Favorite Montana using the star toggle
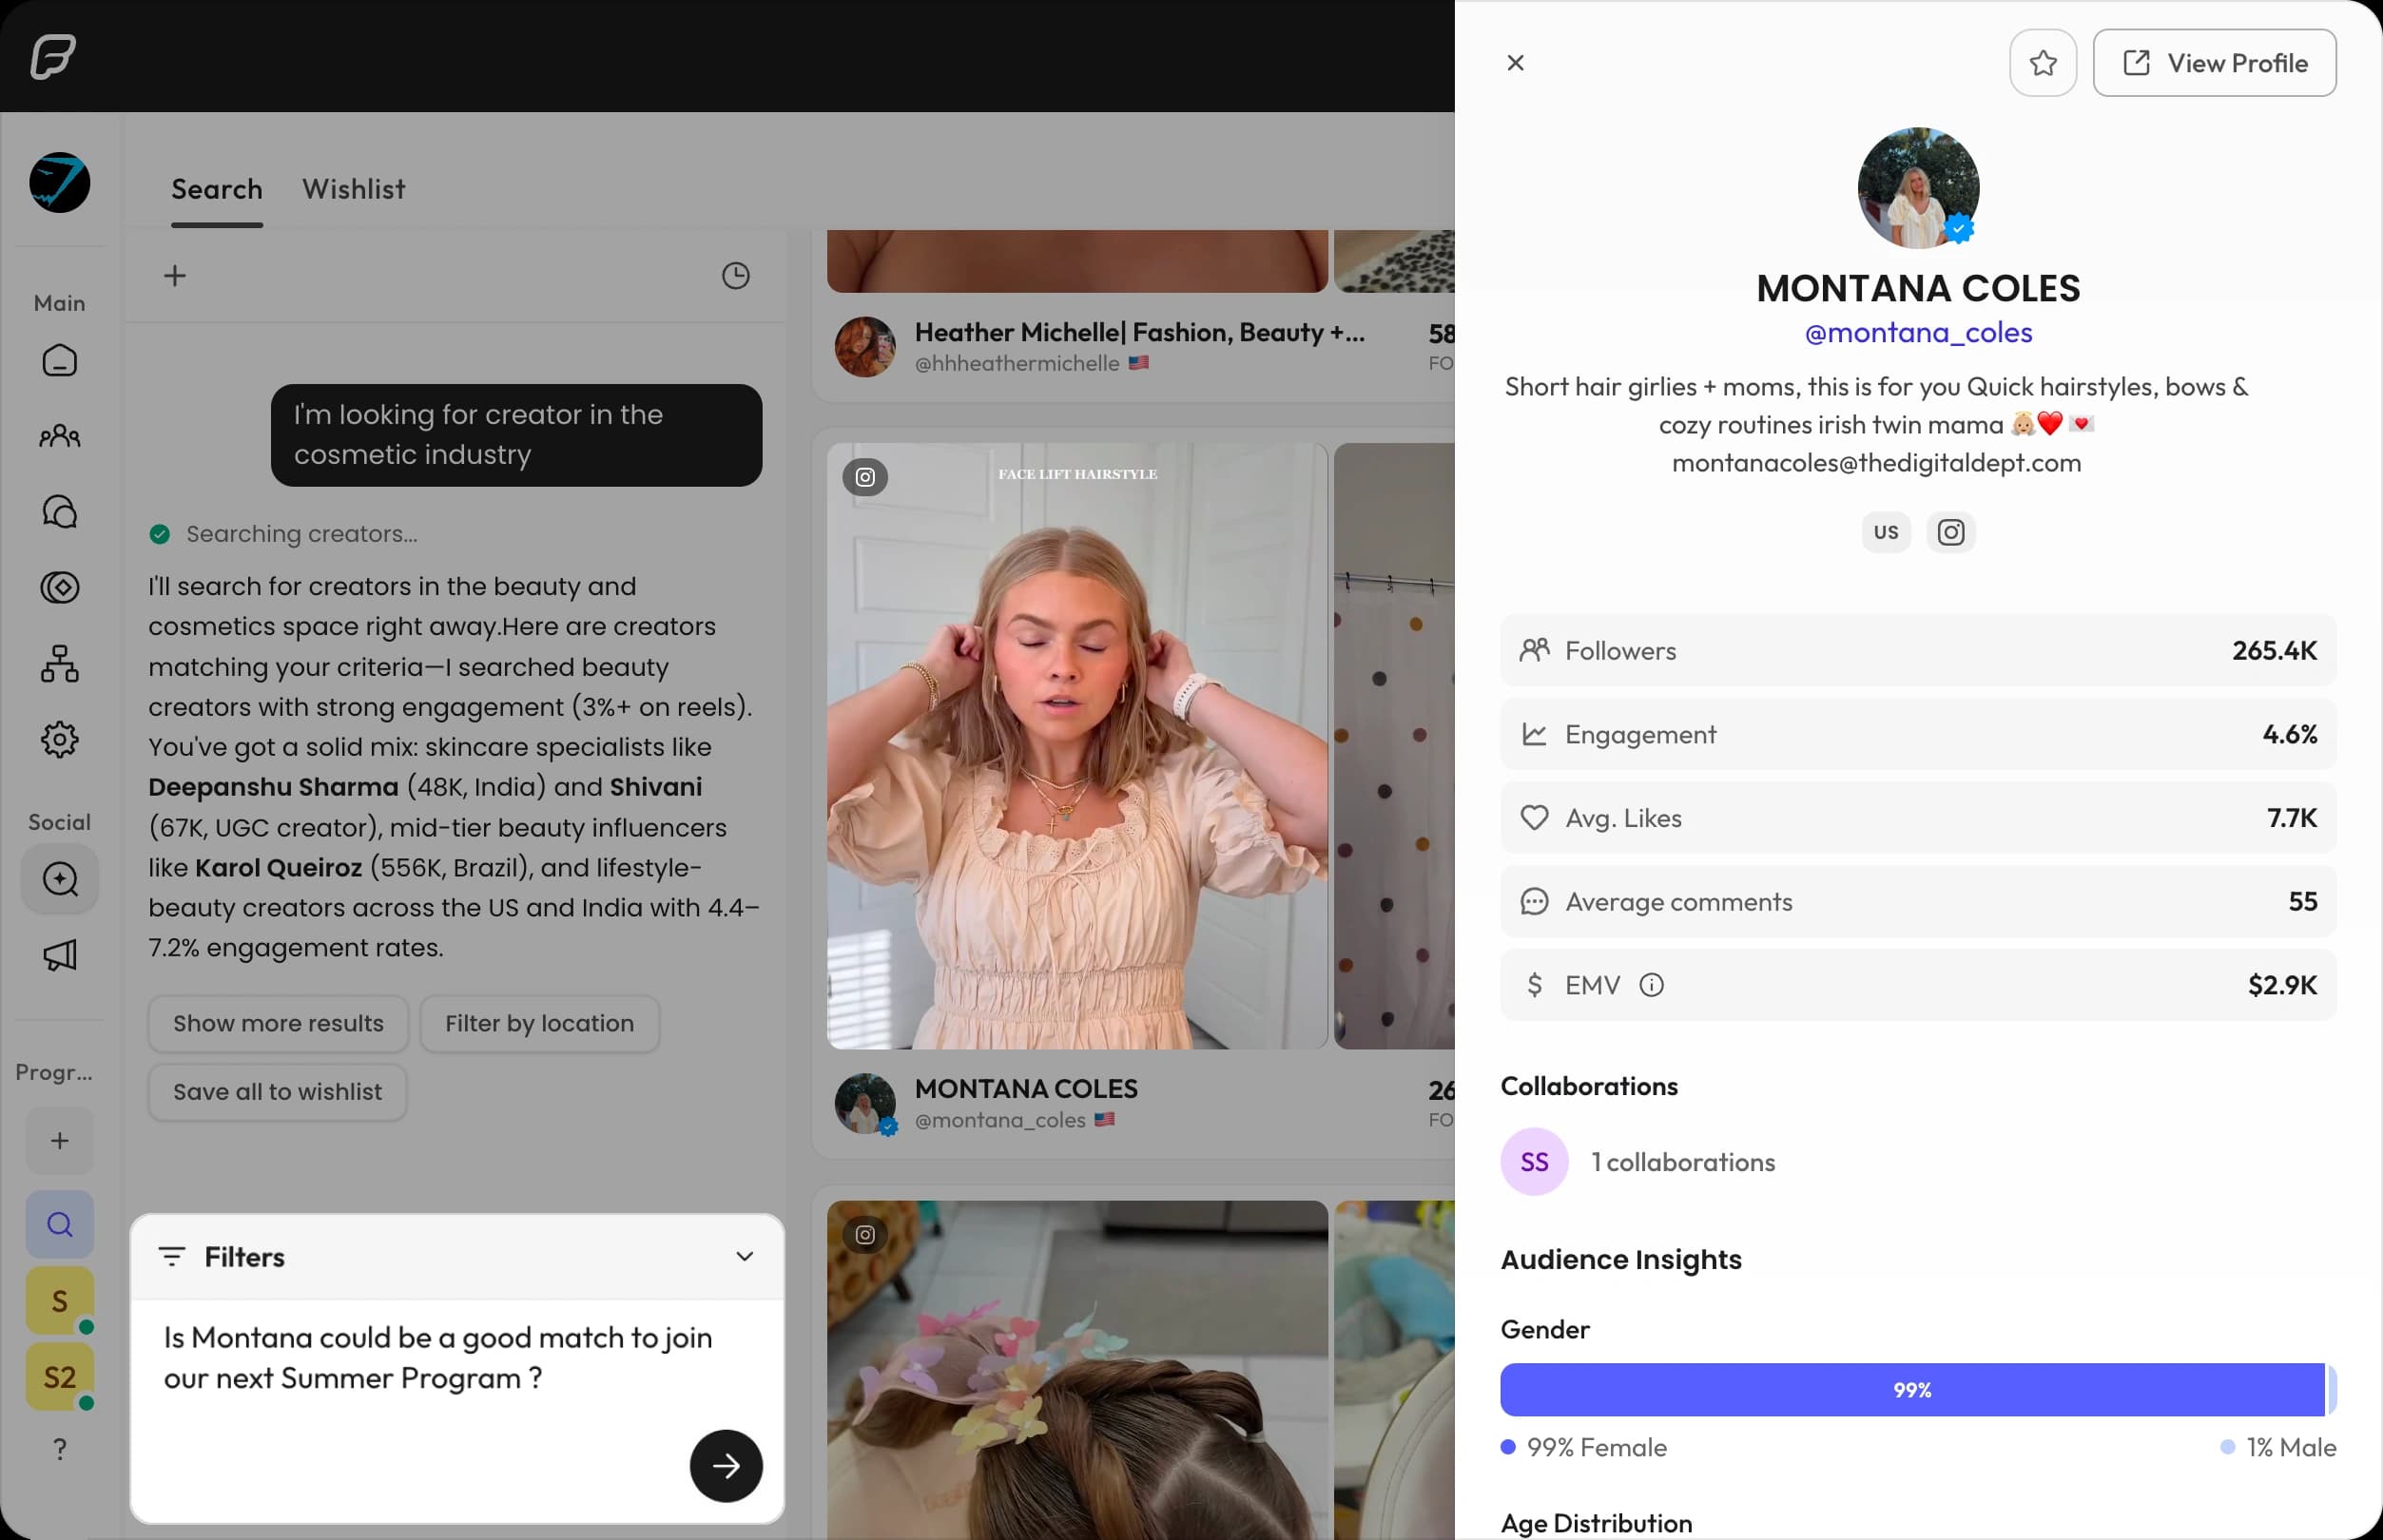 tap(2042, 62)
